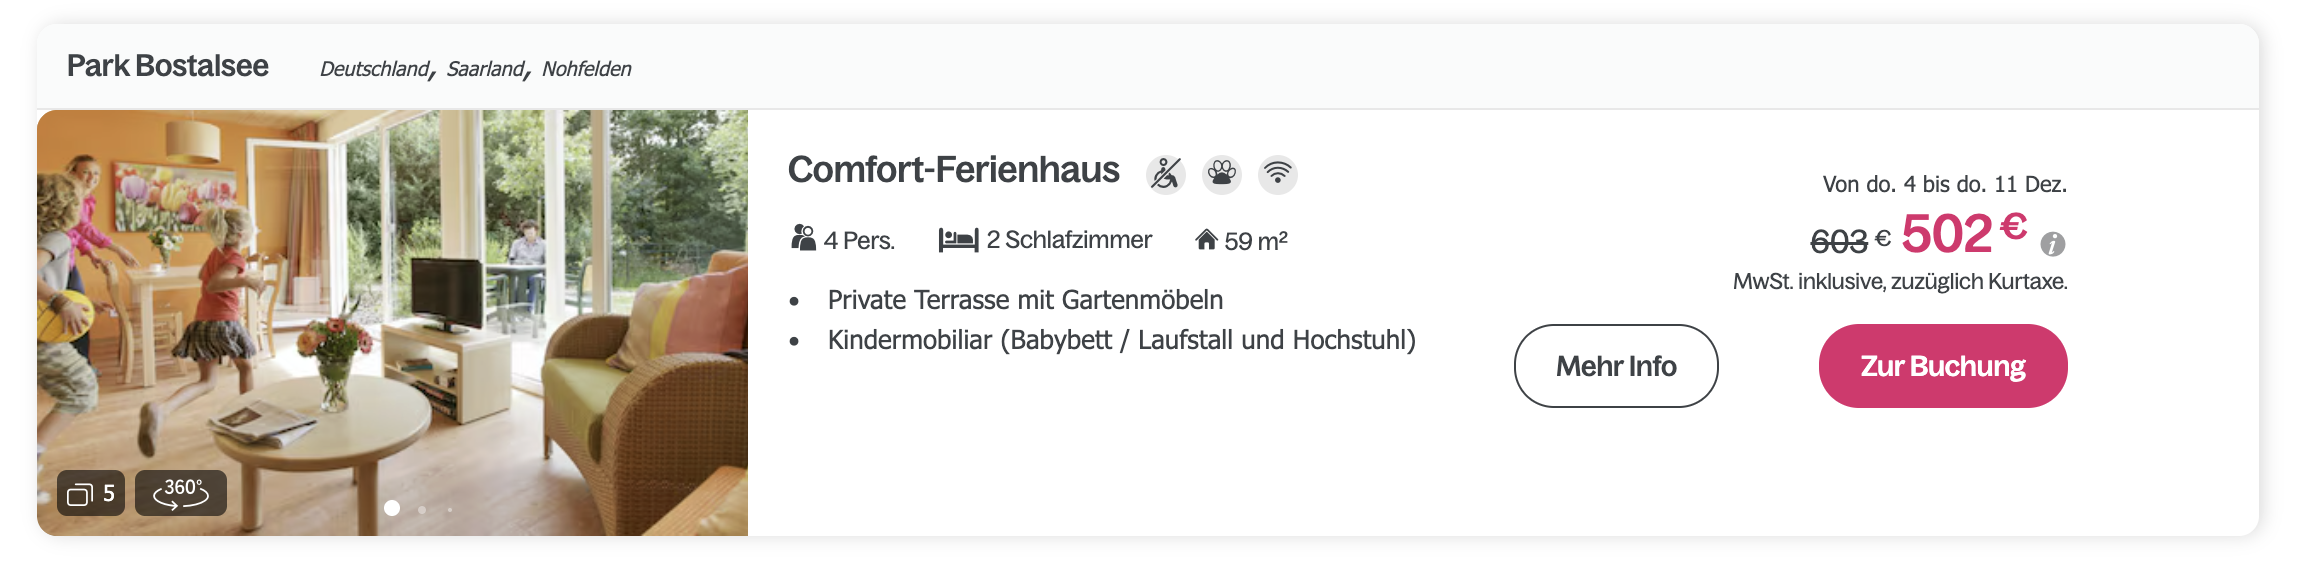
Task: Click the WiFi amenity icon
Action: pos(1277,174)
